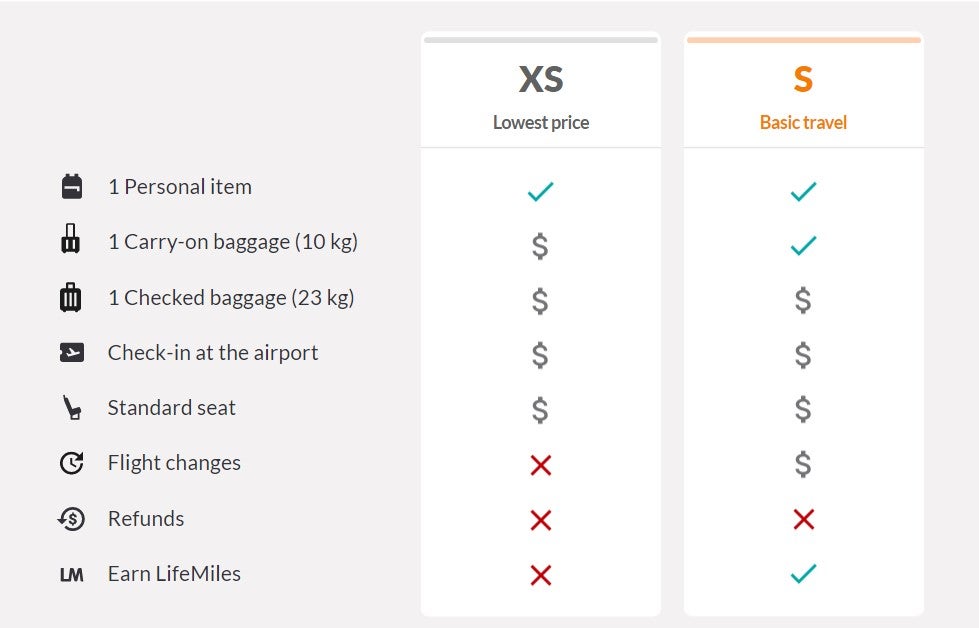Click the personal item backpack icon

[x=72, y=186]
